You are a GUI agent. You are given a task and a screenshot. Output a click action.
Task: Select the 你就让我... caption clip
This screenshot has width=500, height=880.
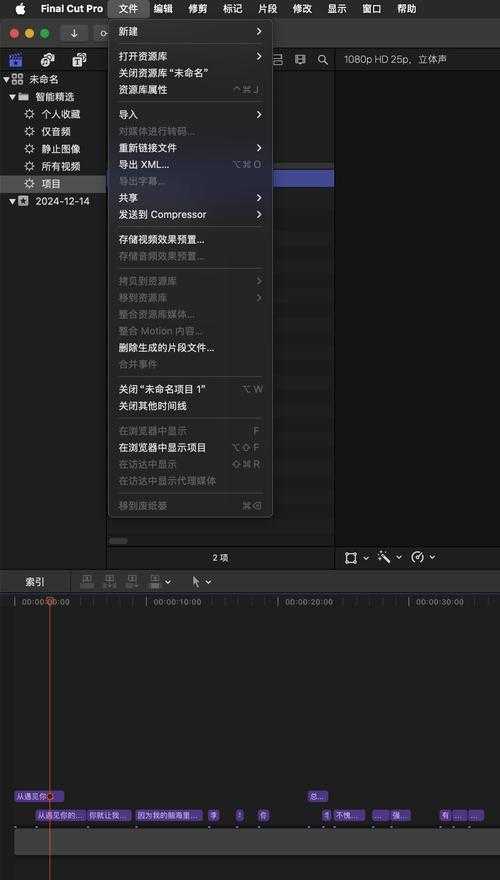tap(109, 815)
